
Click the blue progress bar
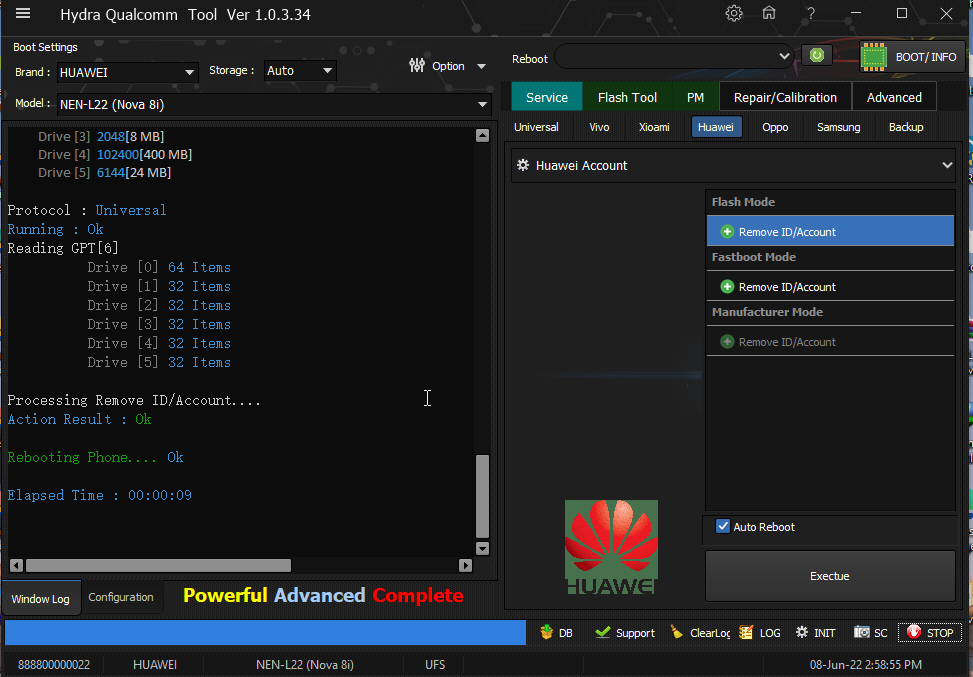pos(266,632)
